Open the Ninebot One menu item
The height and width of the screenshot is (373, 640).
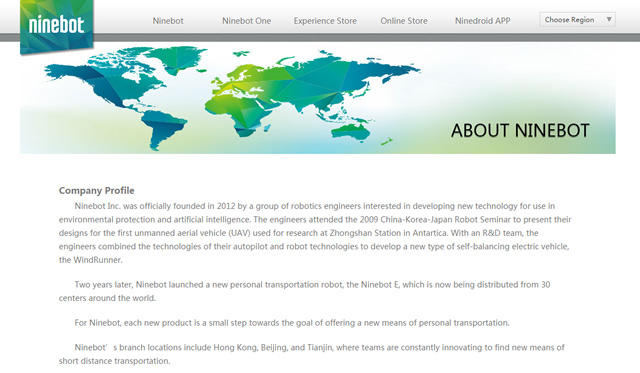coord(247,21)
